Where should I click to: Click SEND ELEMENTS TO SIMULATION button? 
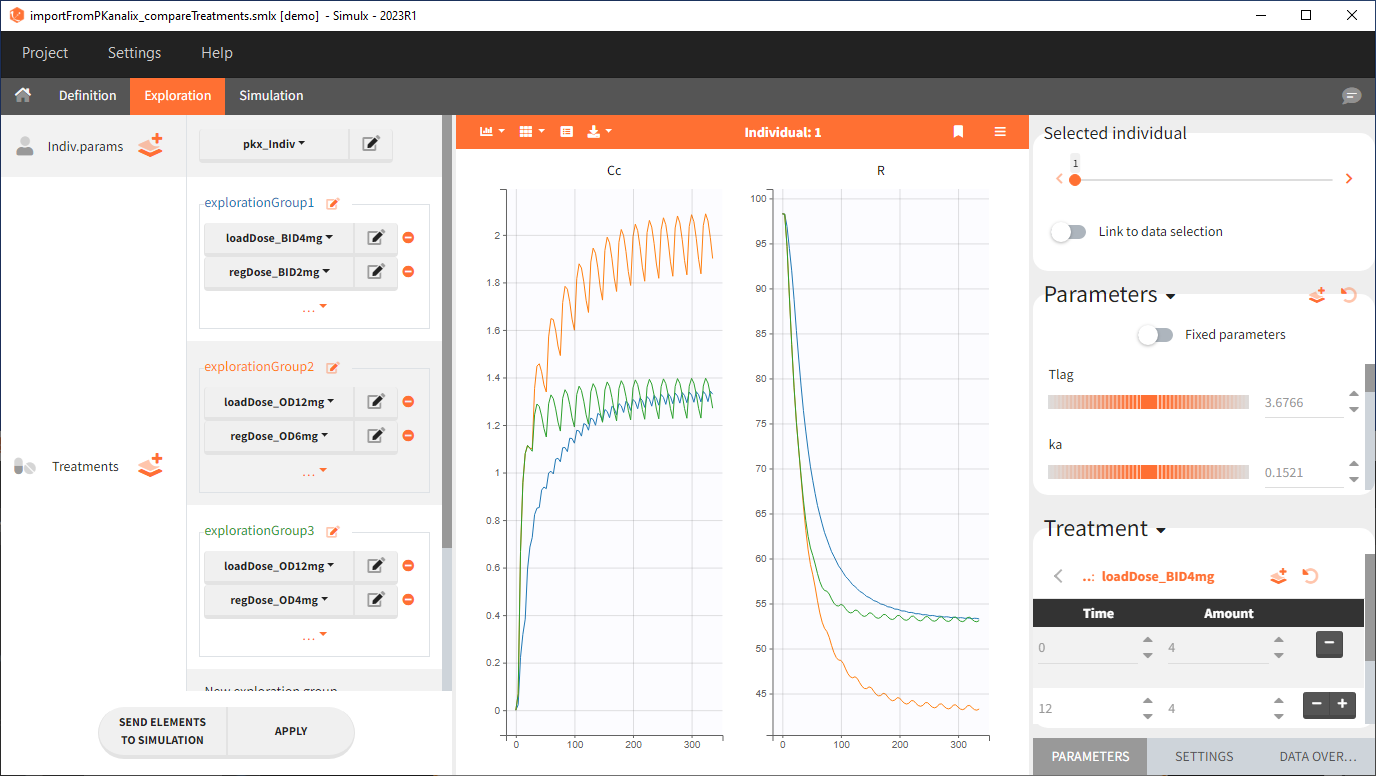click(x=162, y=731)
